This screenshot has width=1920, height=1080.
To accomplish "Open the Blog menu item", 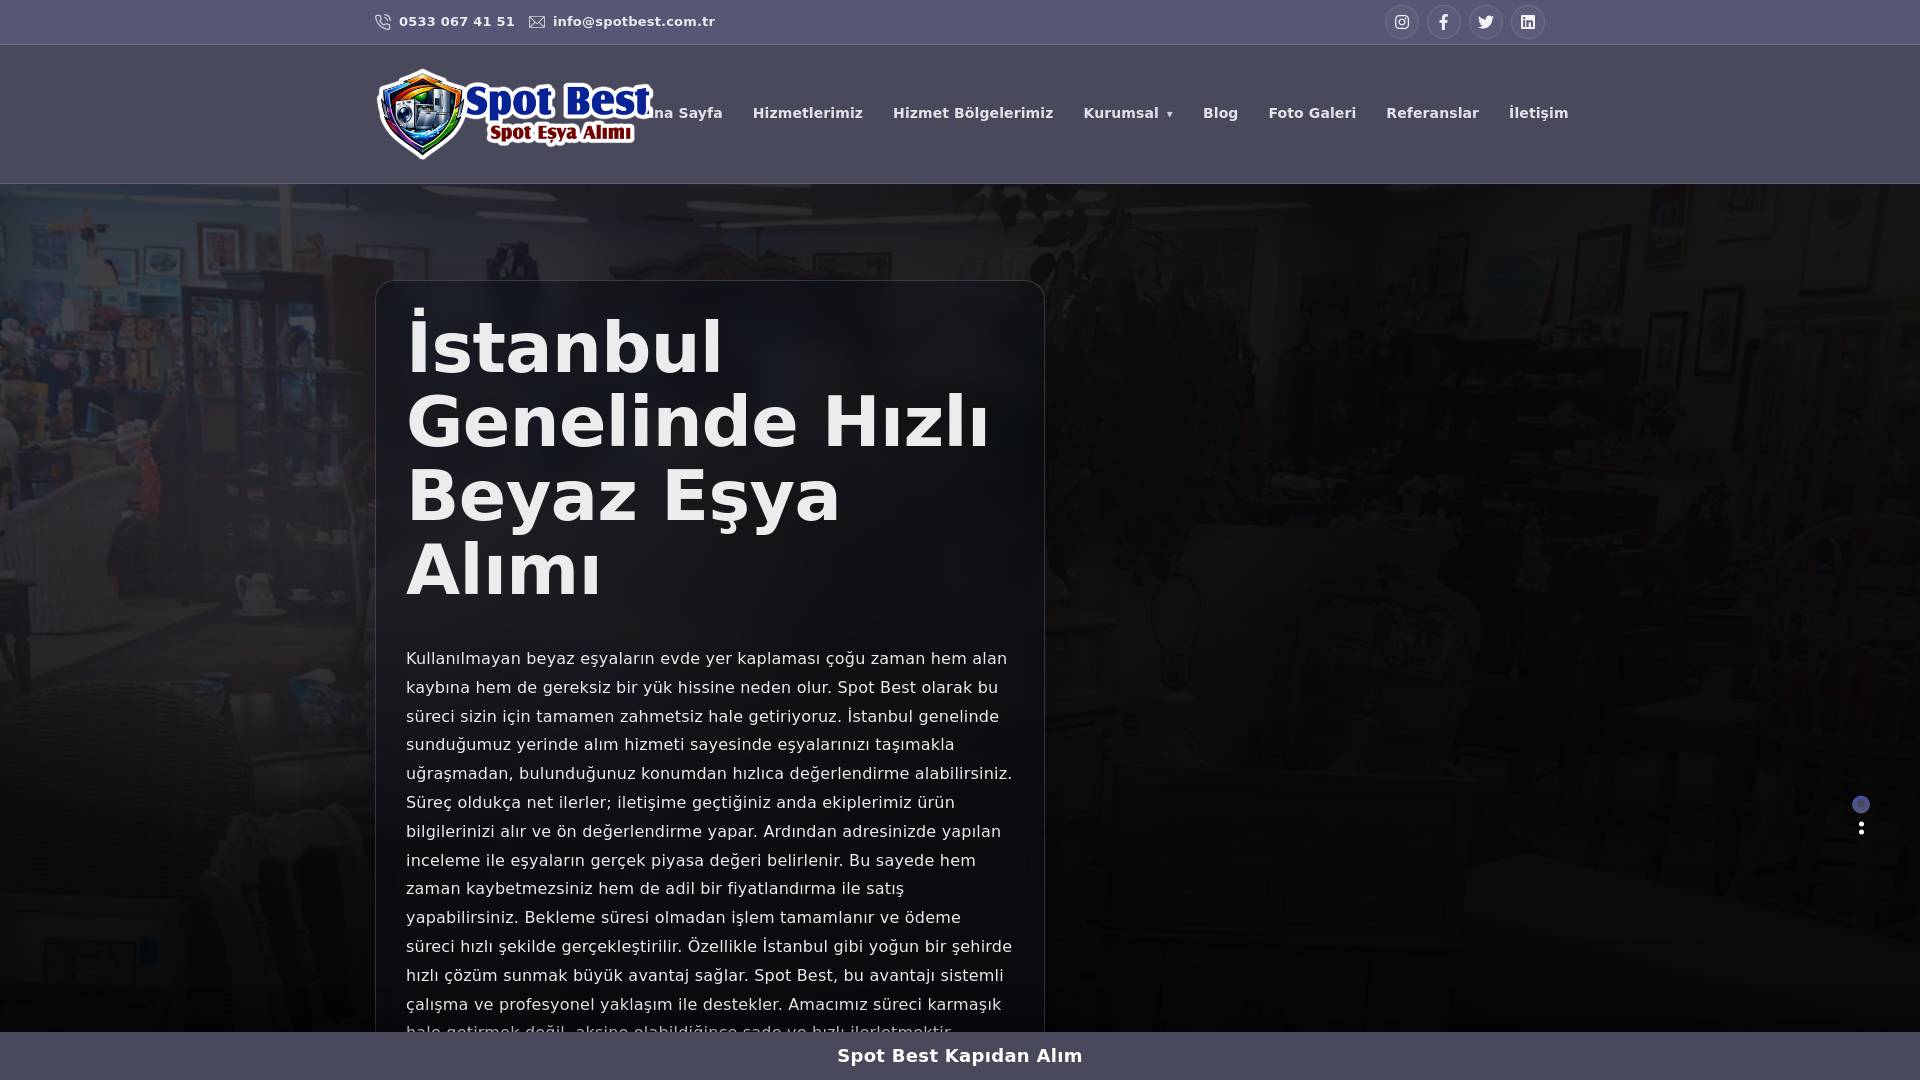I will [x=1220, y=113].
